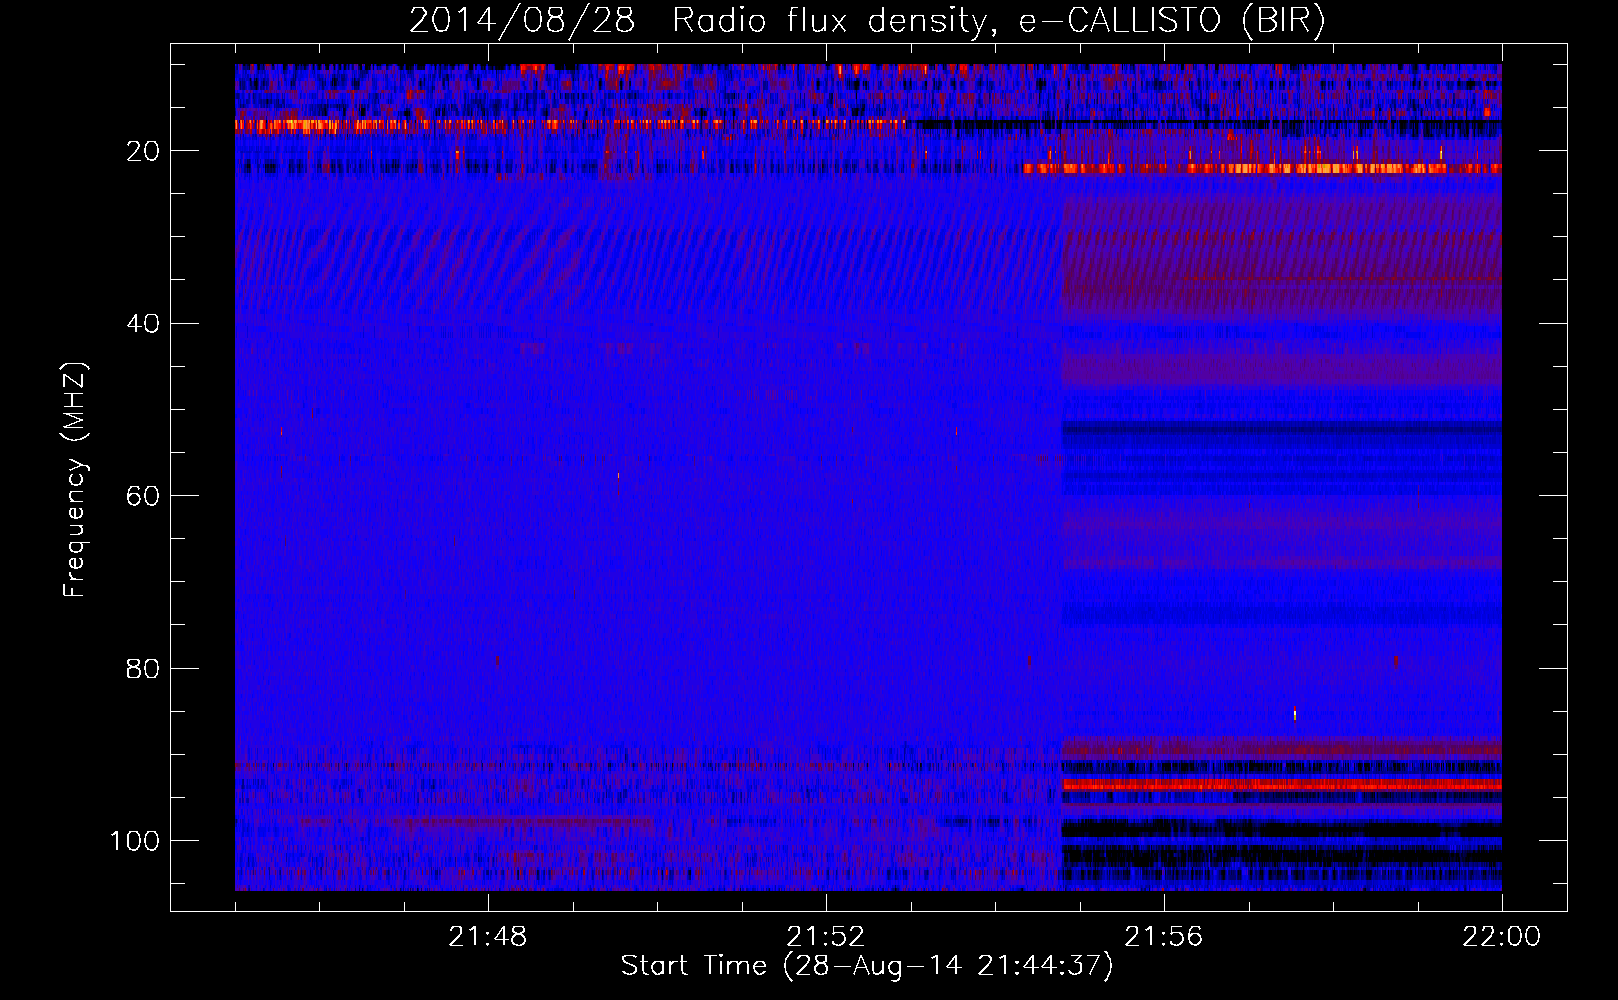Click the '40' frequency tick label
Viewport: 1618px width, 1000px height.
coord(143,324)
